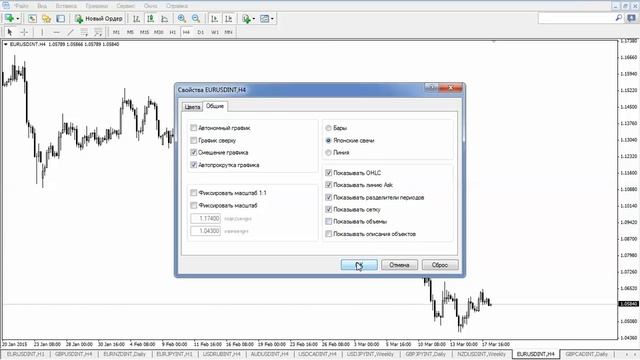Open the USDJPYINT,Weekly chart tab
Screen dimensions: 640x360
click(x=370, y=354)
